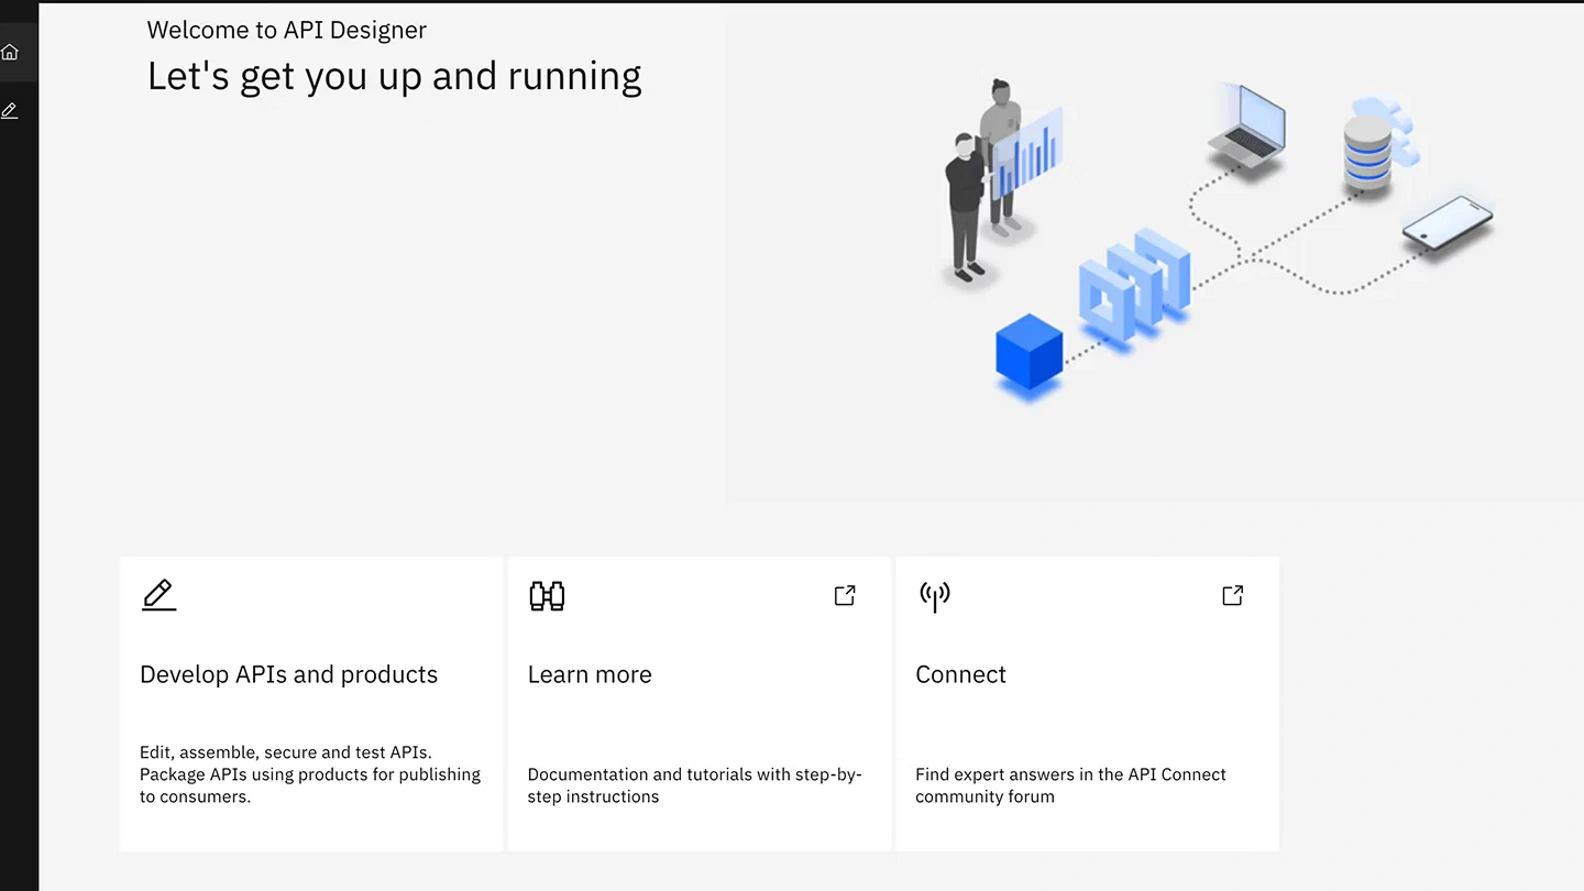Select the Develop APIs and products title
This screenshot has height=891, width=1584.
pos(288,675)
